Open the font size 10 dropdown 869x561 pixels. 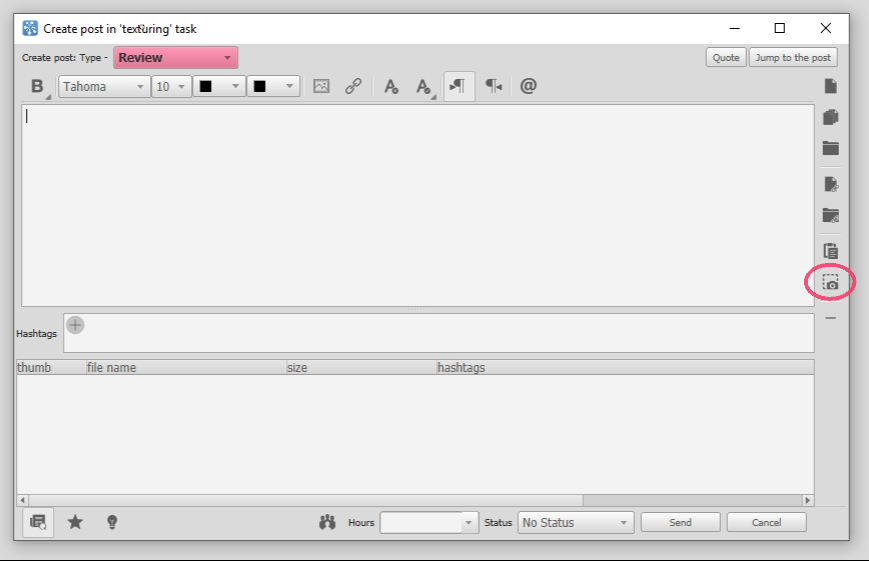(172, 86)
